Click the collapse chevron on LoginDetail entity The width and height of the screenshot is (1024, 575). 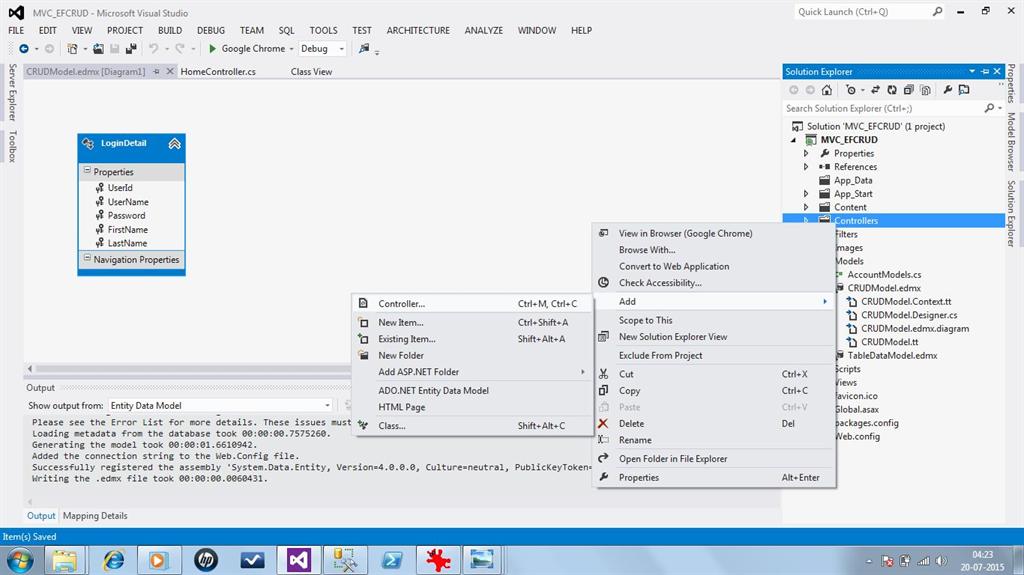click(174, 144)
